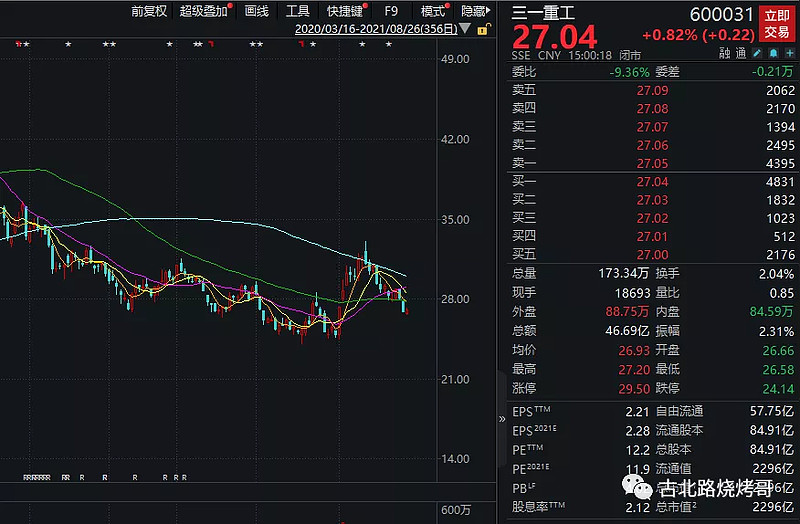The image size is (800, 524).
Task: Select the 卖一 27.05 ask row
Action: (653, 163)
